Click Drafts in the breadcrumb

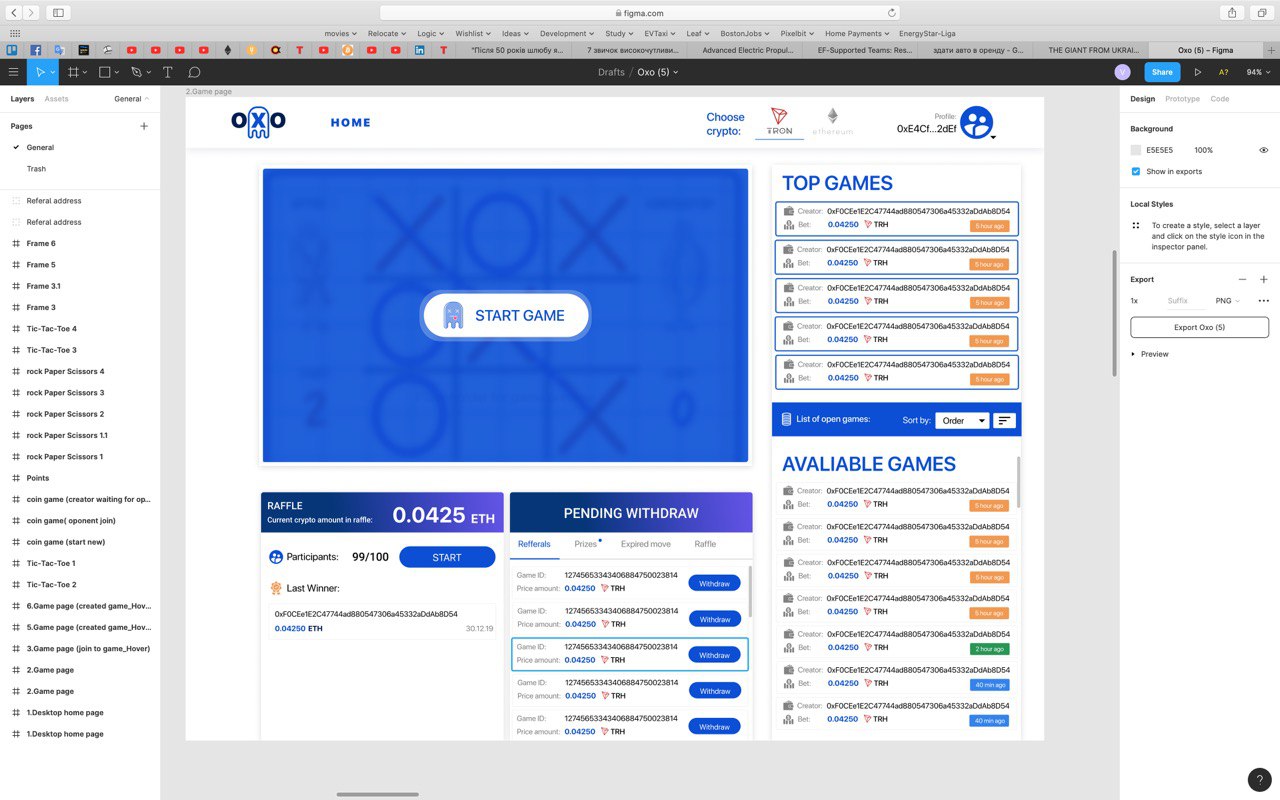[611, 72]
